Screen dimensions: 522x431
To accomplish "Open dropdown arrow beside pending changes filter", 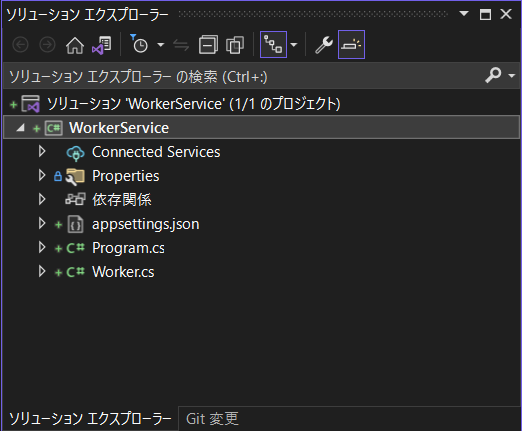I will tap(161, 45).
